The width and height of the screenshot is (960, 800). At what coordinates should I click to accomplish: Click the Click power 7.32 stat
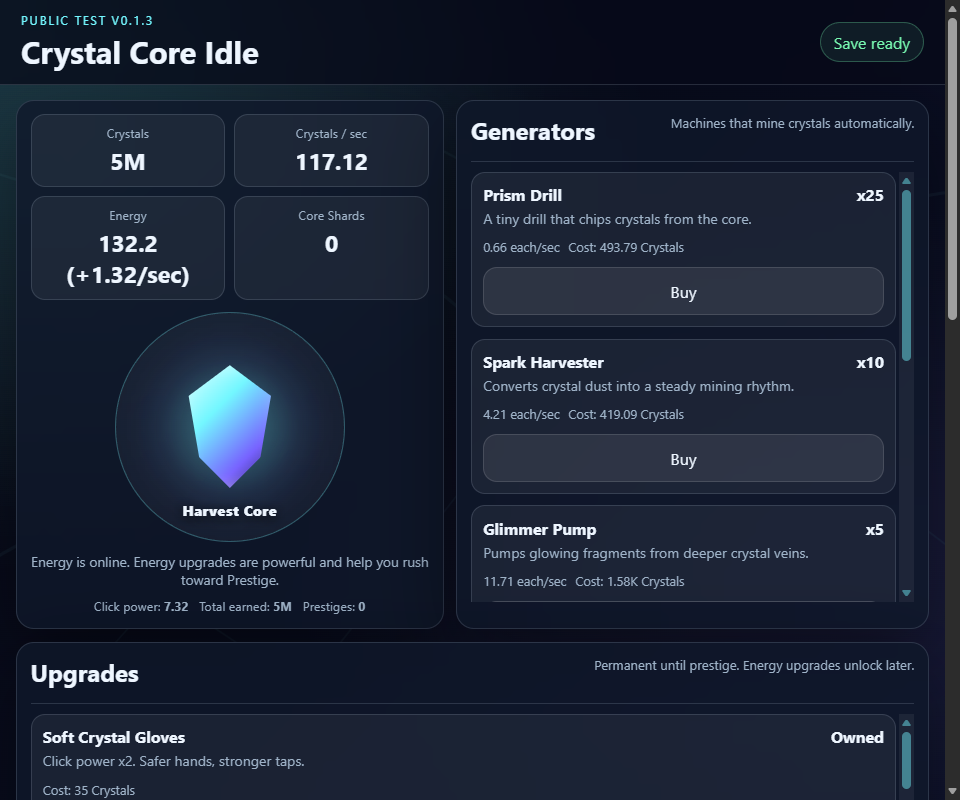141,607
